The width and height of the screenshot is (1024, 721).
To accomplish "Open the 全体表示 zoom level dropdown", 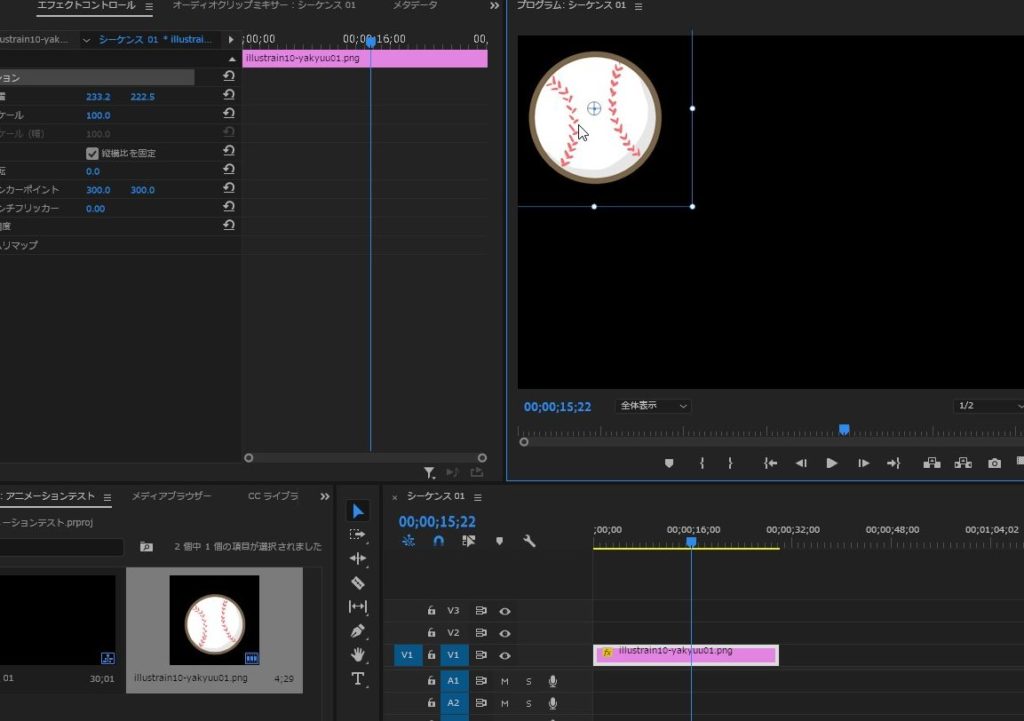I will [x=653, y=406].
